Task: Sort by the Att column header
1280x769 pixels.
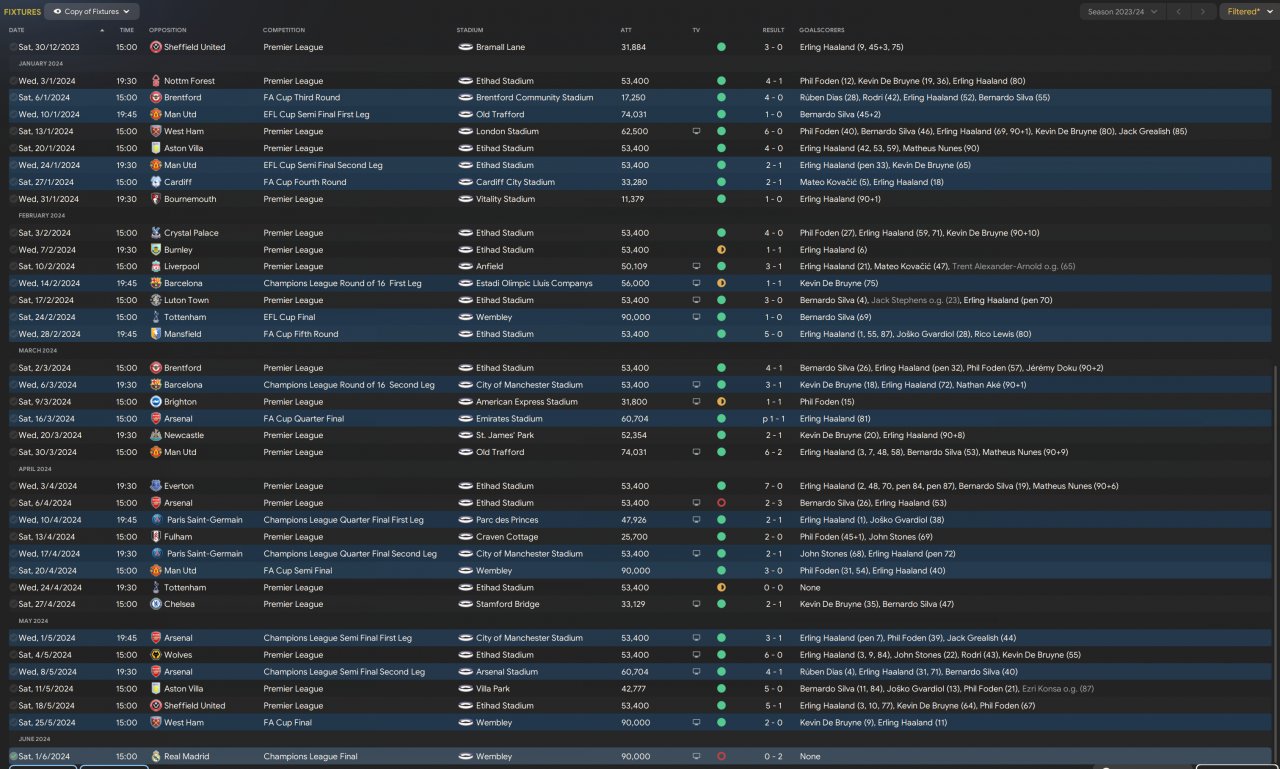Action: point(626,30)
